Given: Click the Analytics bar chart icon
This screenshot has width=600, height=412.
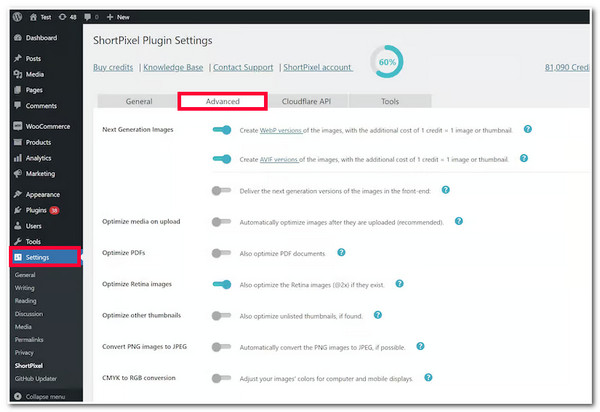Looking at the screenshot, I should [18, 158].
